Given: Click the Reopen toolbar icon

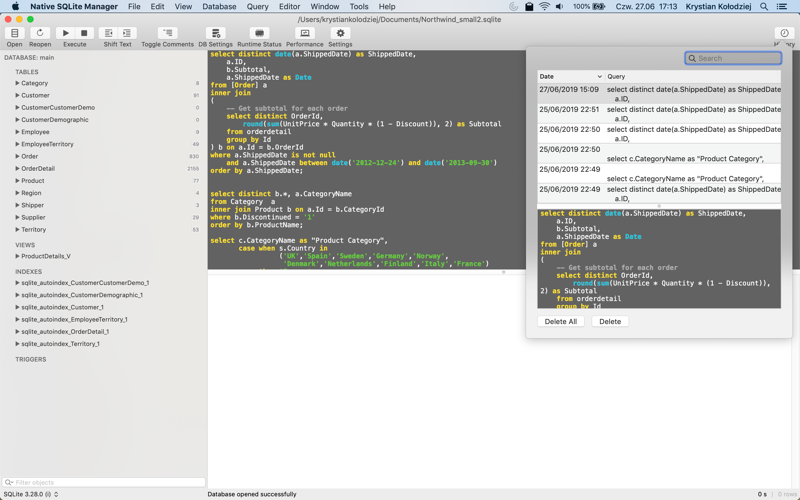Looking at the screenshot, I should 40,34.
